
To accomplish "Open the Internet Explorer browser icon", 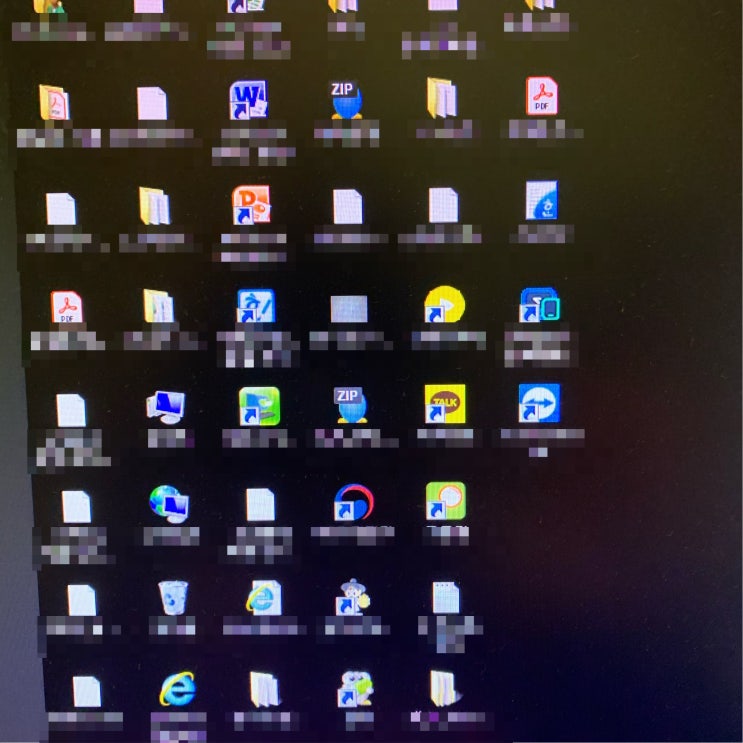I will (x=177, y=689).
